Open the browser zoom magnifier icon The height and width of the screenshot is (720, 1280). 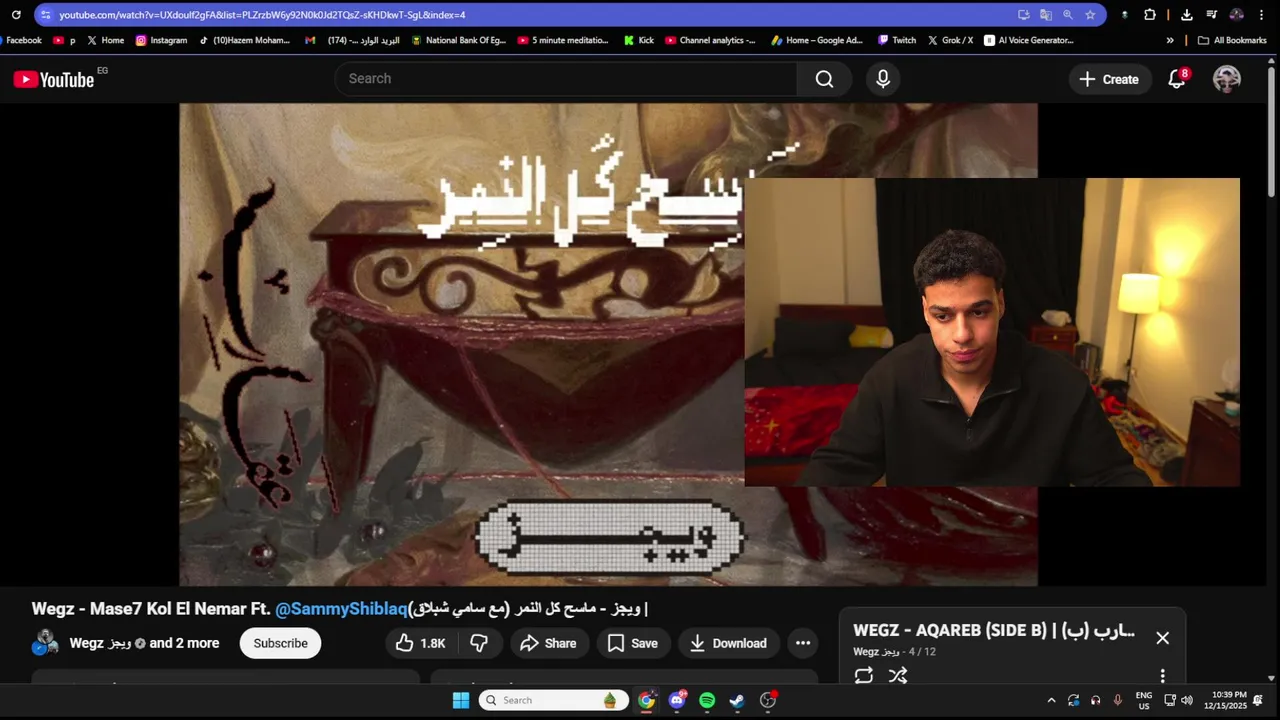1068,15
